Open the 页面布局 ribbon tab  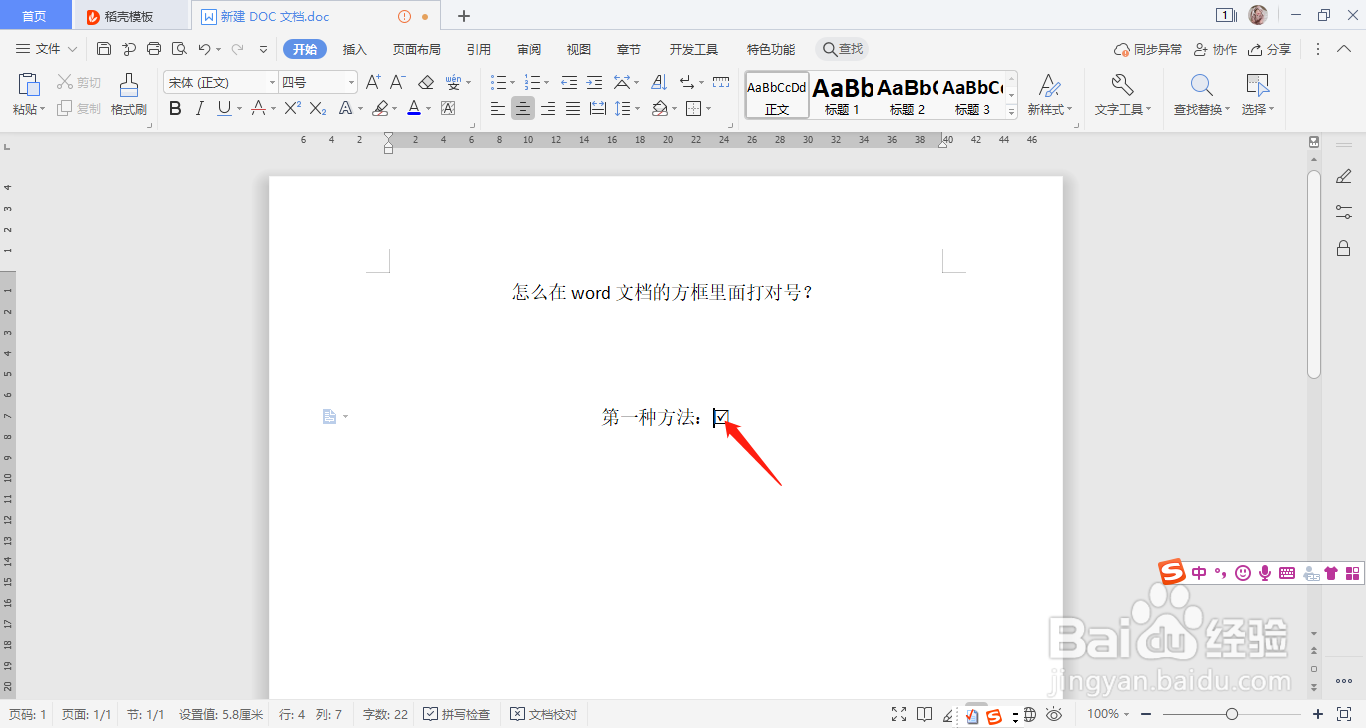(417, 48)
